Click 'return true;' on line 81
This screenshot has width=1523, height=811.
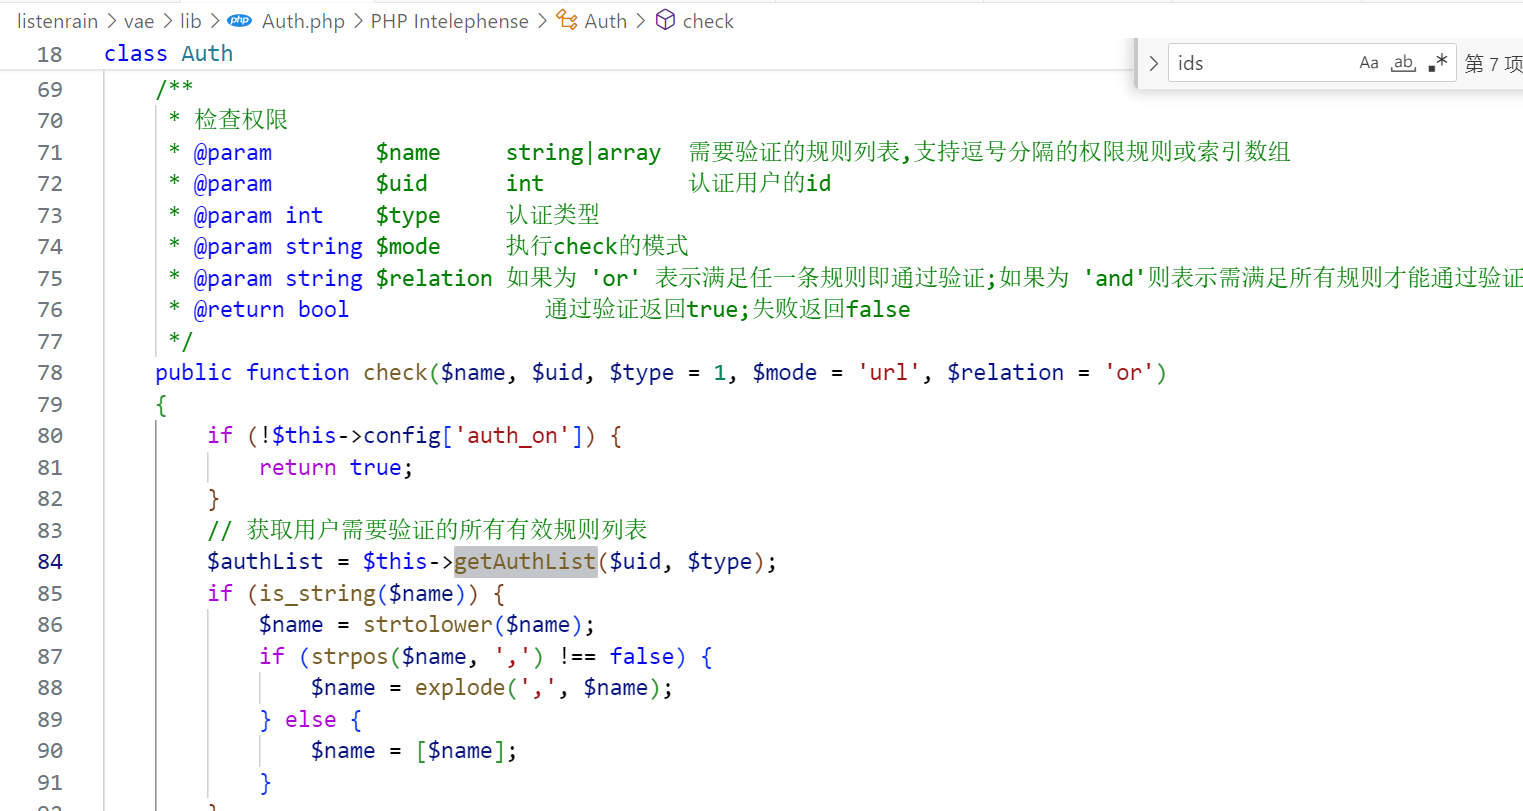tap(336, 468)
